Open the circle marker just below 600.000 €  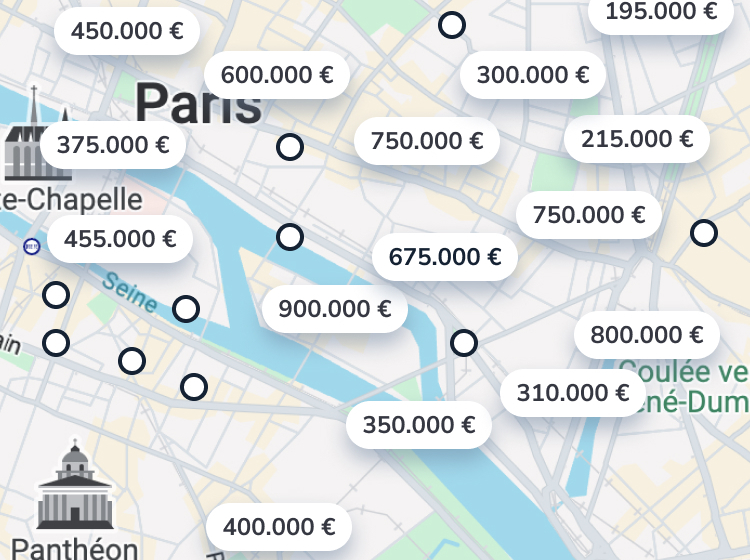[290, 148]
